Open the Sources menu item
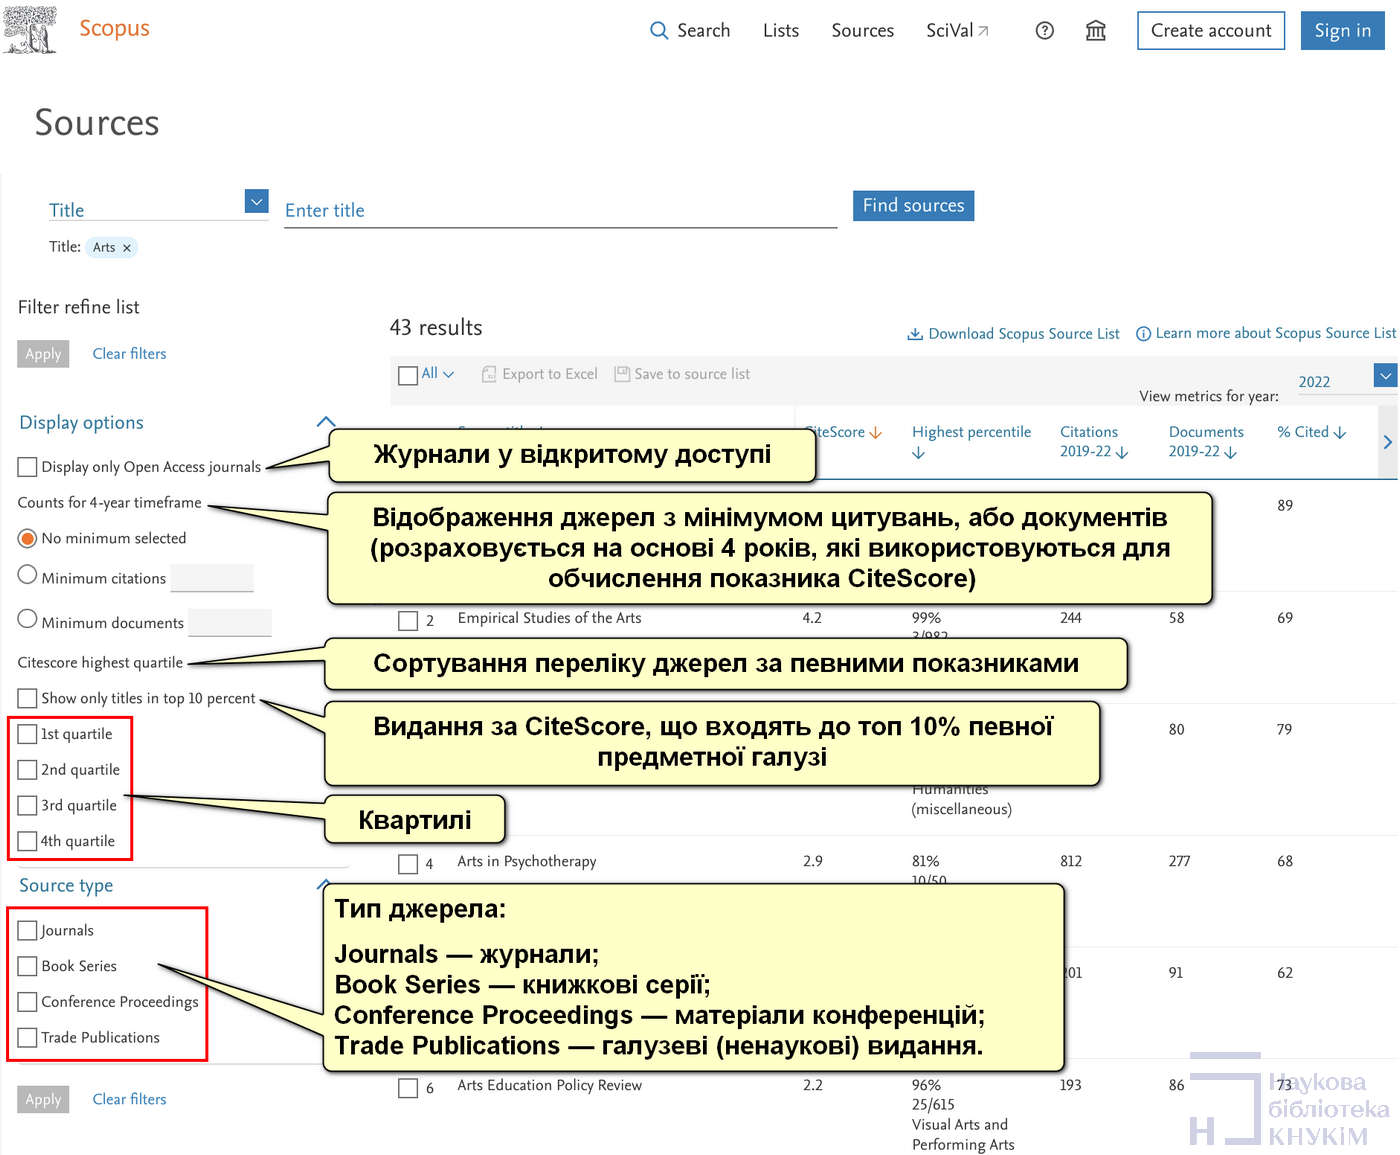Screen dimensions: 1400x1155 tap(862, 31)
